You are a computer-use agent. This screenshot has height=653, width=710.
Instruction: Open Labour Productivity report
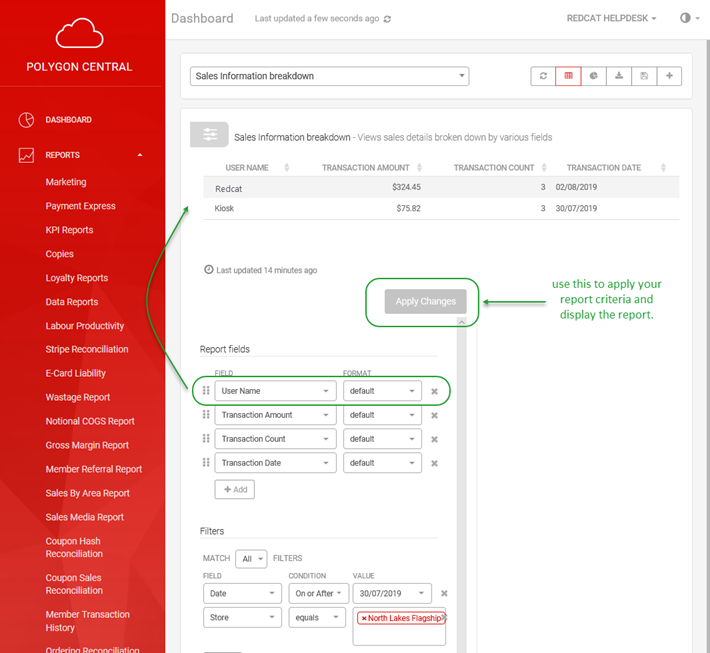pos(85,326)
